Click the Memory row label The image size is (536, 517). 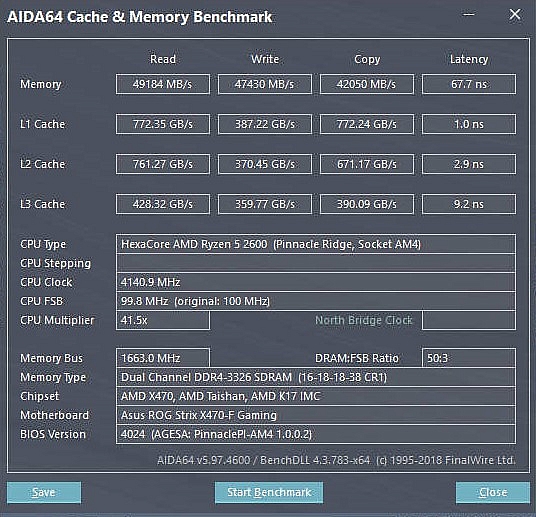[x=41, y=84]
